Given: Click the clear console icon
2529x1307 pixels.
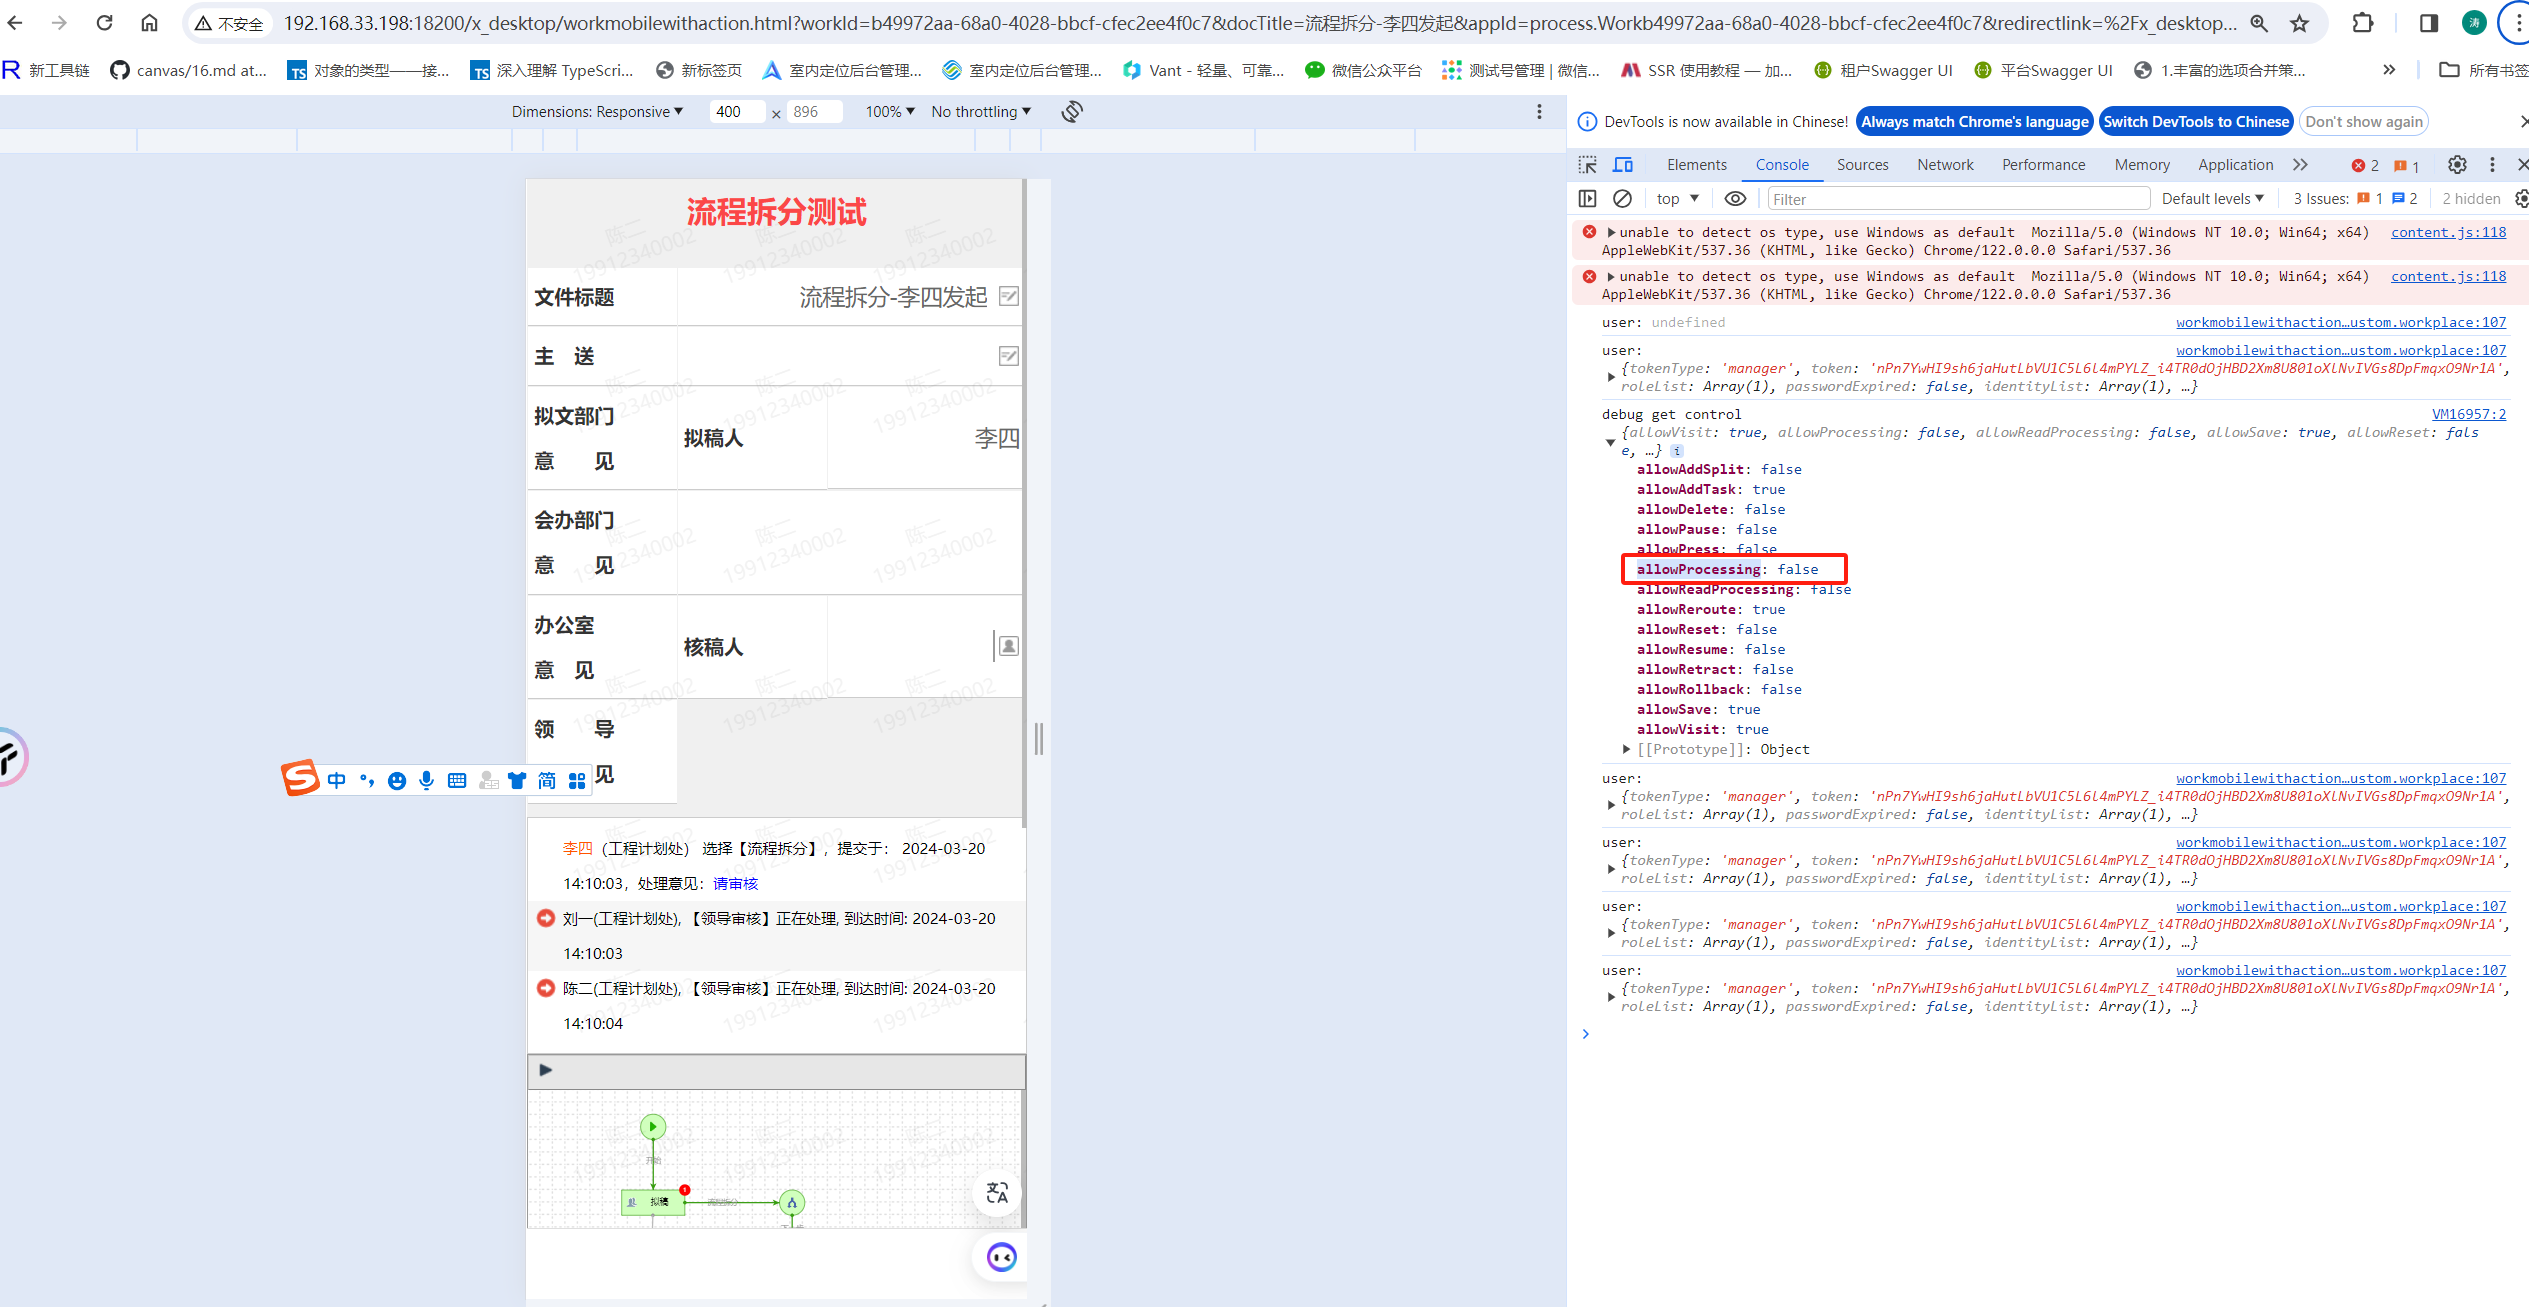Looking at the screenshot, I should click(x=1622, y=199).
